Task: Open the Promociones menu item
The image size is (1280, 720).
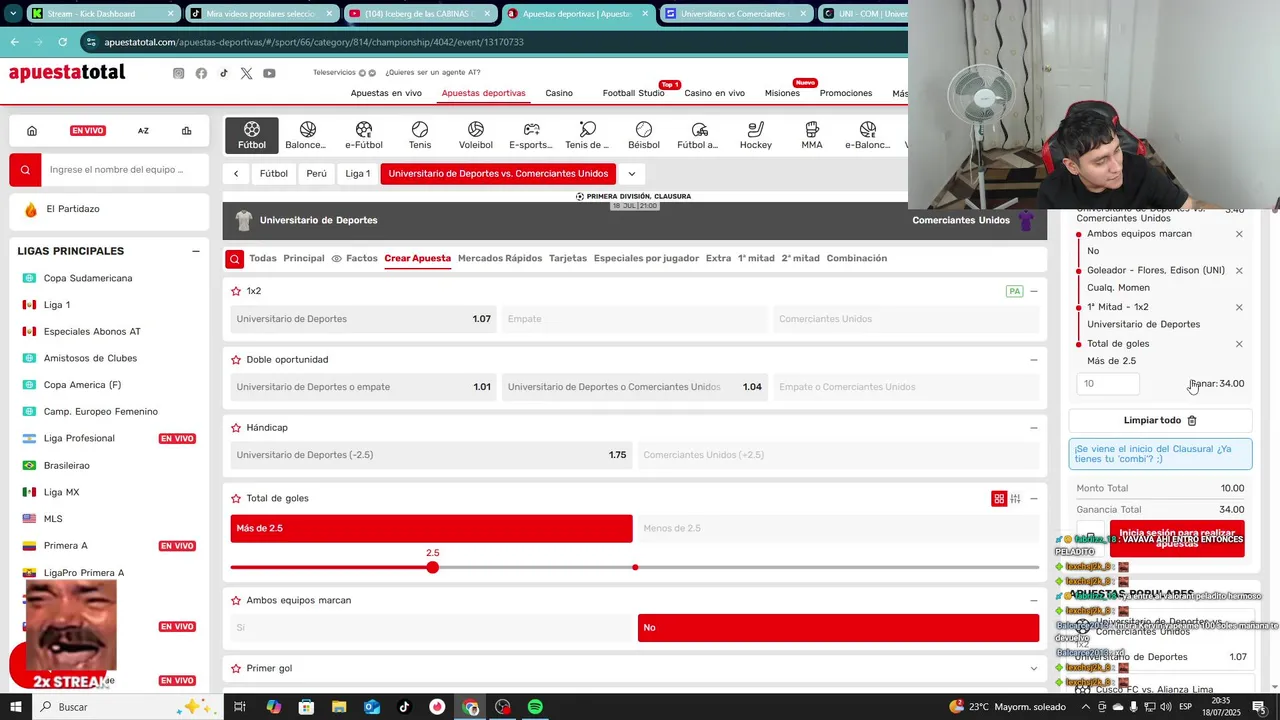Action: pyautogui.click(x=846, y=93)
